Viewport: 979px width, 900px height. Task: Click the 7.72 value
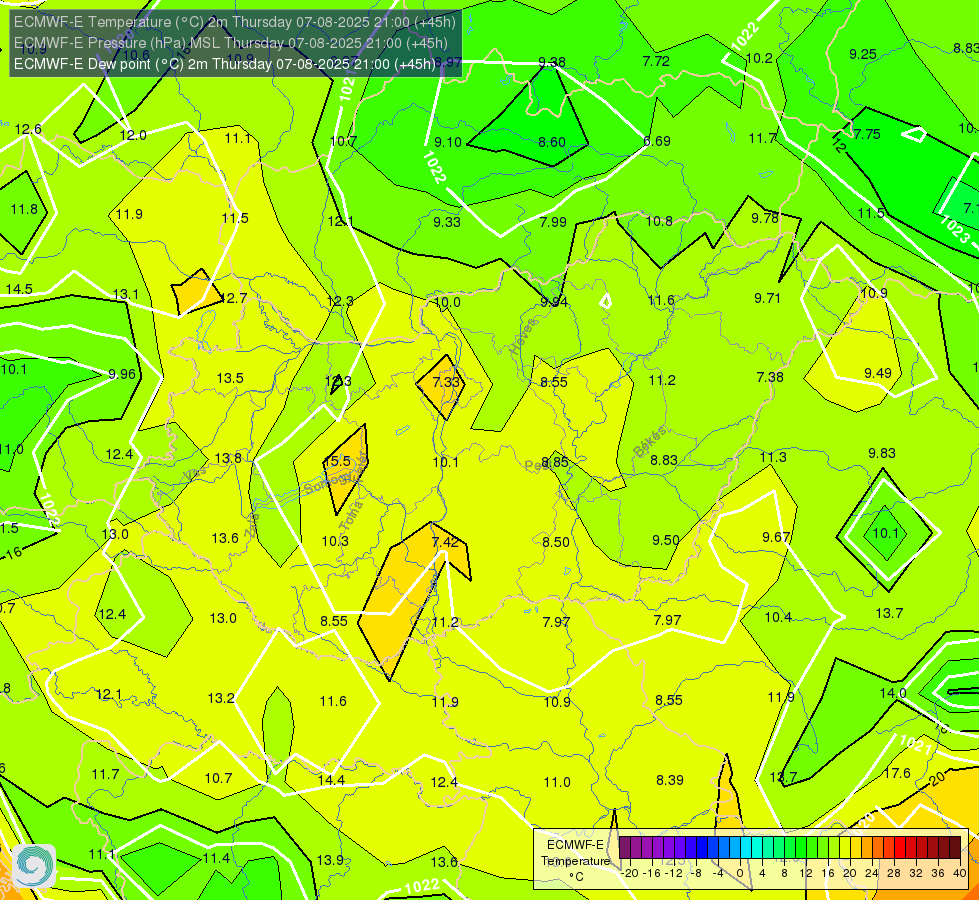click(x=656, y=61)
